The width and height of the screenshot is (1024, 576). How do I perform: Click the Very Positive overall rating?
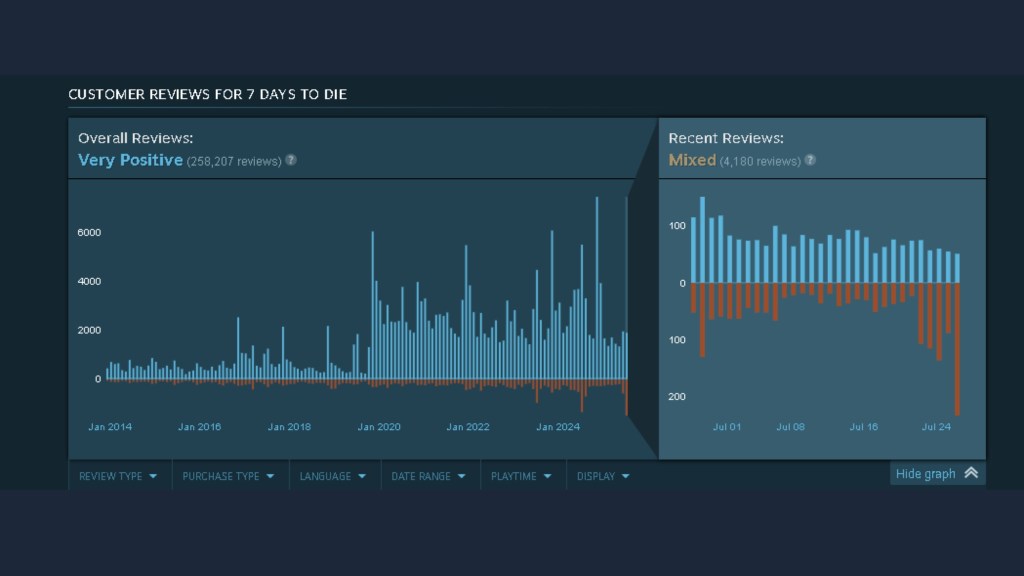[131, 160]
